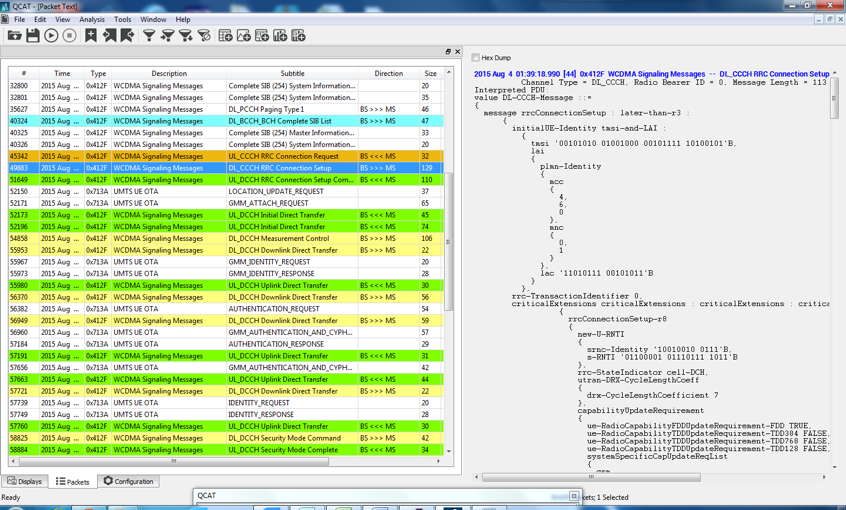
Task: Click packet text pane scroll down arrow
Action: (835, 467)
